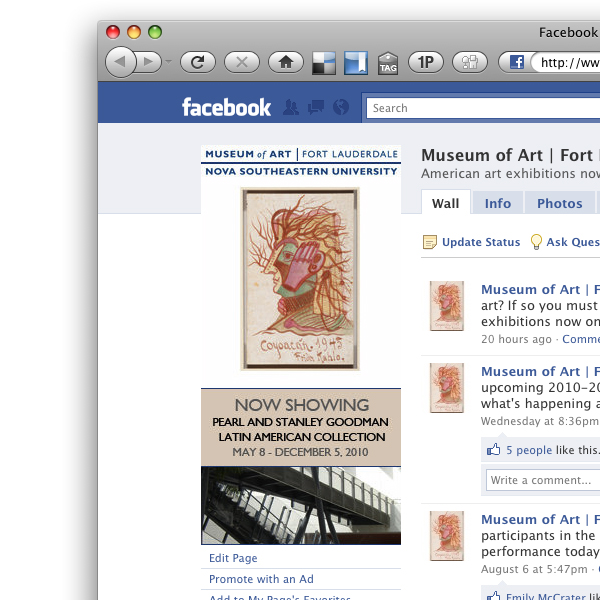Image resolution: width=600 pixels, height=600 pixels.
Task: Click the blue bookmark ribbon toolbar icon
Action: 356,63
